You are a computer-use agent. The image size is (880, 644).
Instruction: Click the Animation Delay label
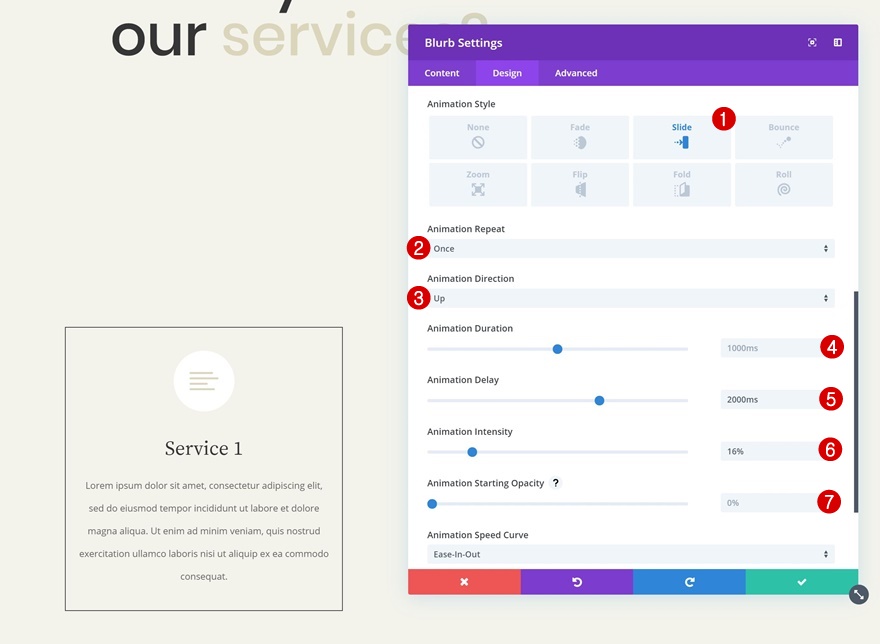click(463, 380)
